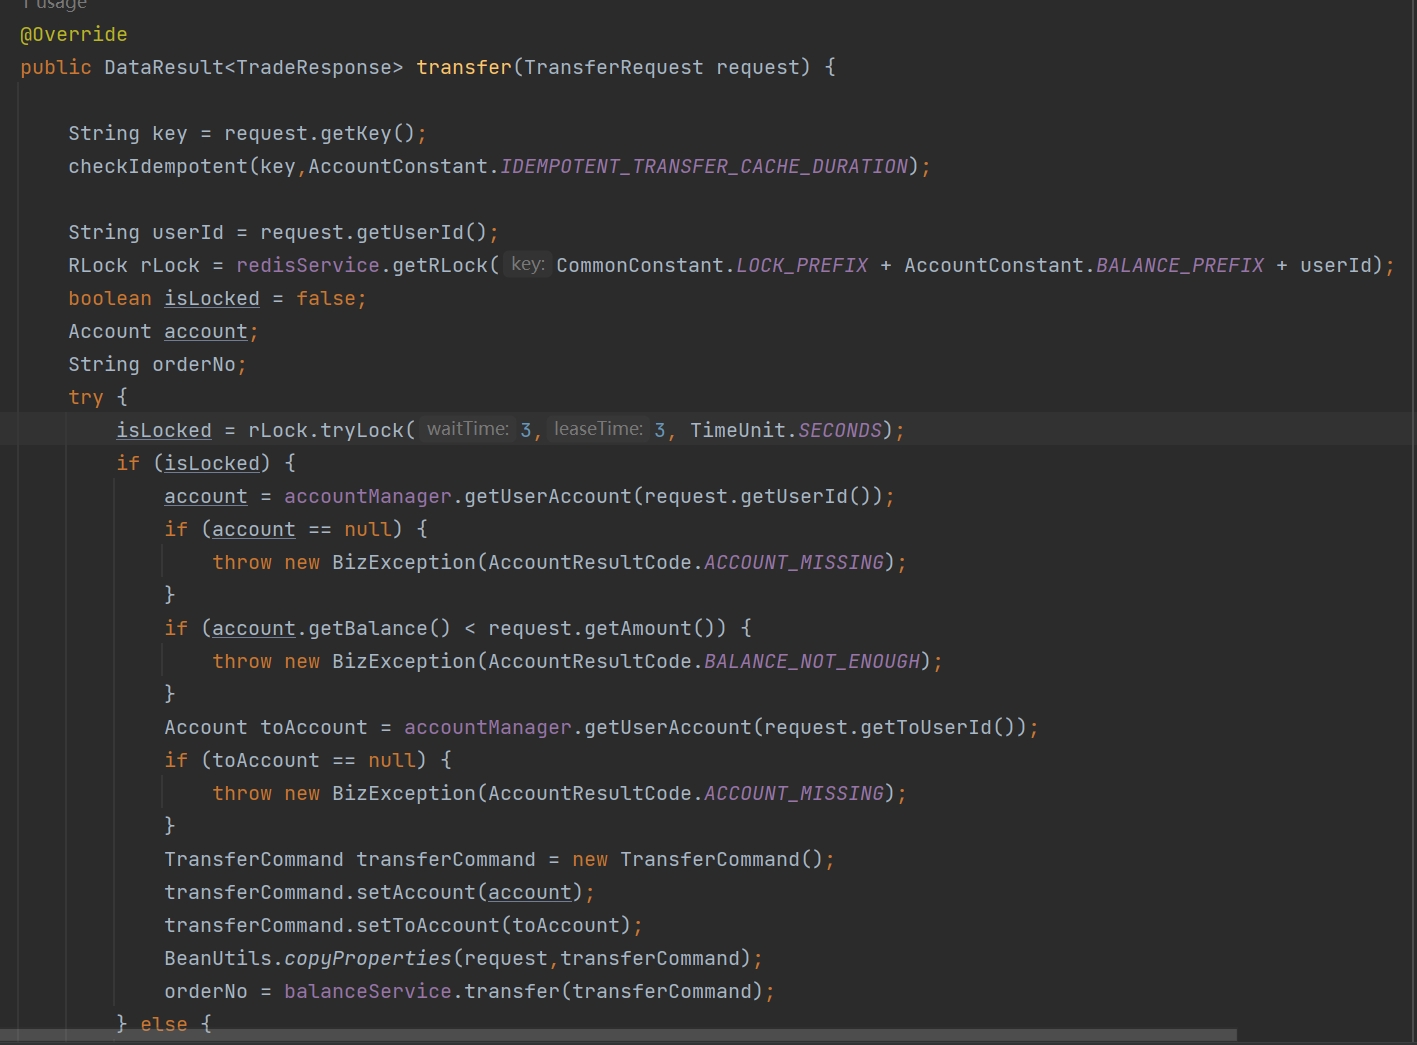1417x1045 pixels.
Task: Click the getToUserId() method call
Action: tap(938, 728)
